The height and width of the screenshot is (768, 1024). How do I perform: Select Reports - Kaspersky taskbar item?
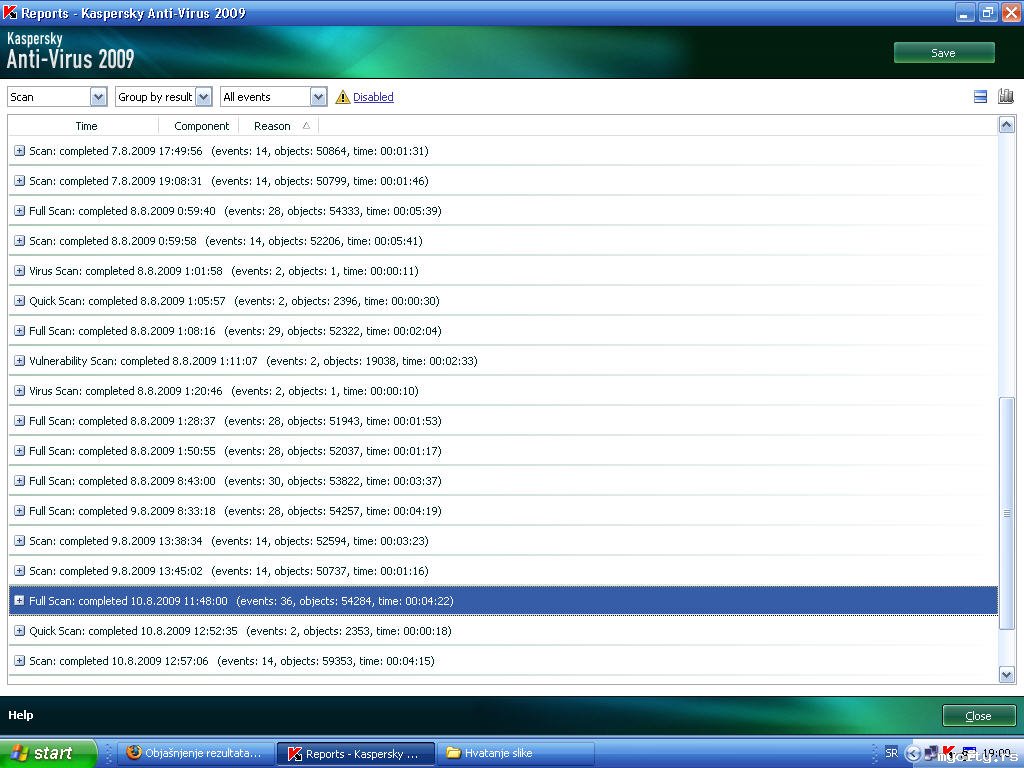pyautogui.click(x=355, y=754)
